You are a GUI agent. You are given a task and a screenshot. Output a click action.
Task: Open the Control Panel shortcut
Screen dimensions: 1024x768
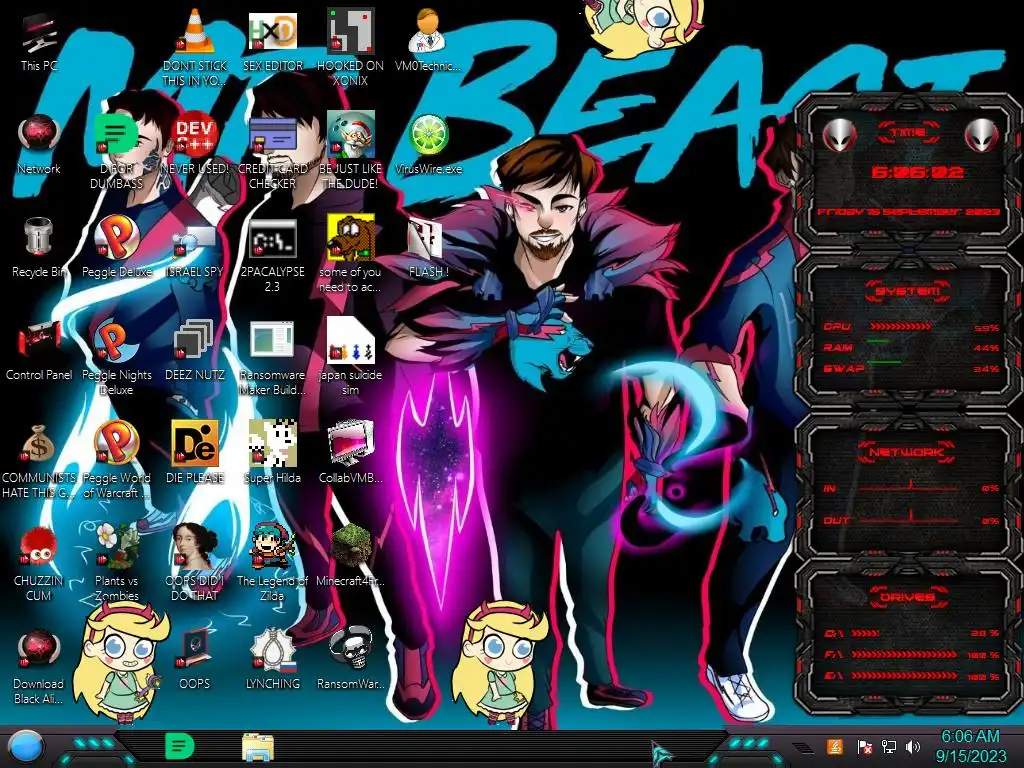click(x=39, y=350)
